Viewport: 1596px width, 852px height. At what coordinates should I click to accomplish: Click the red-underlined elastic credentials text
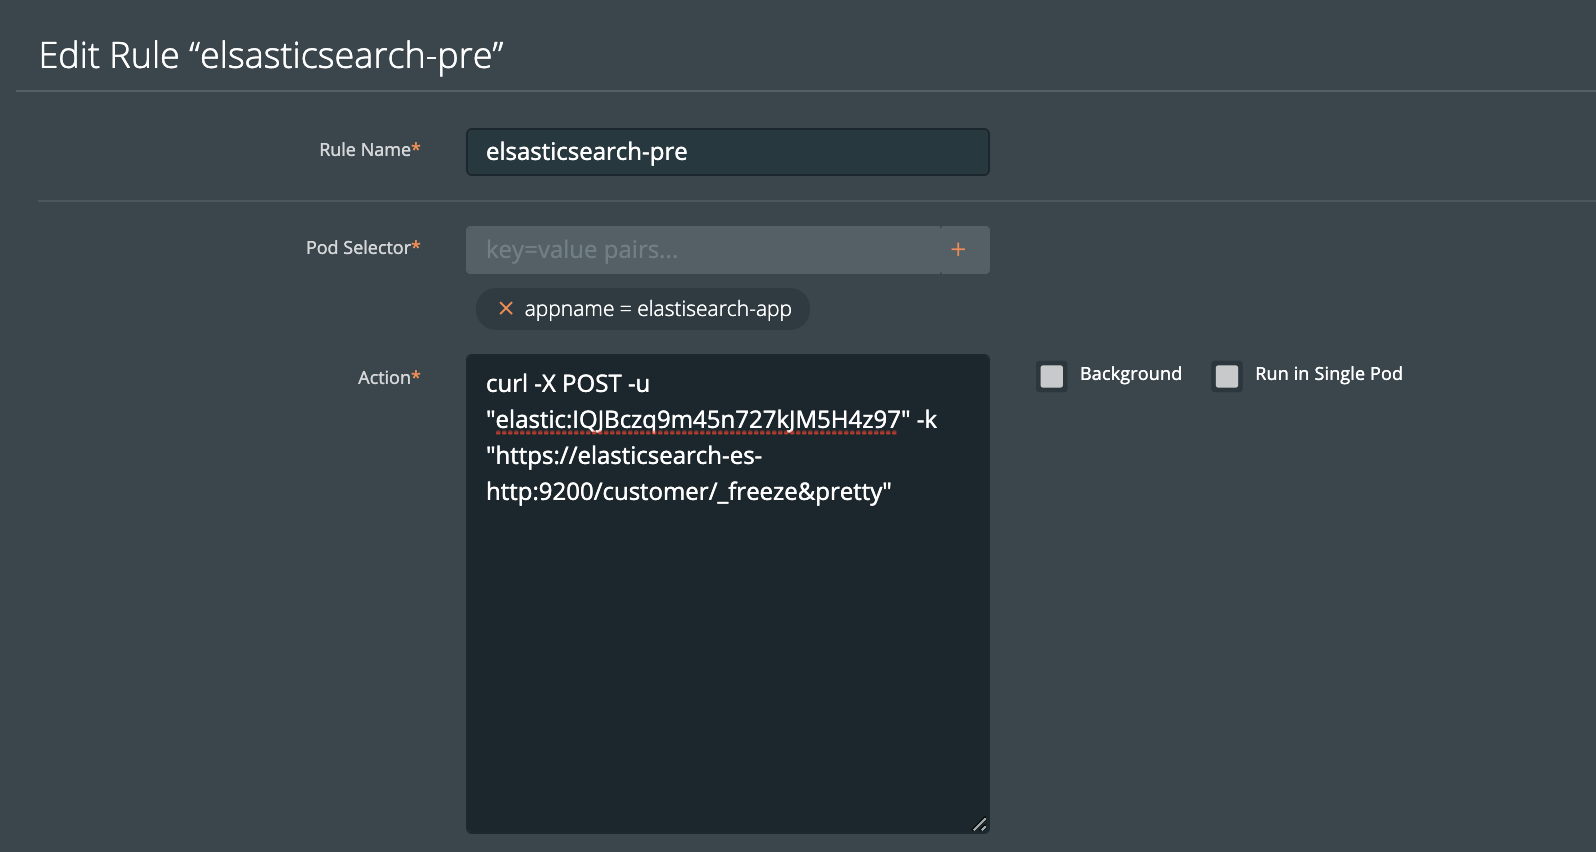point(697,420)
